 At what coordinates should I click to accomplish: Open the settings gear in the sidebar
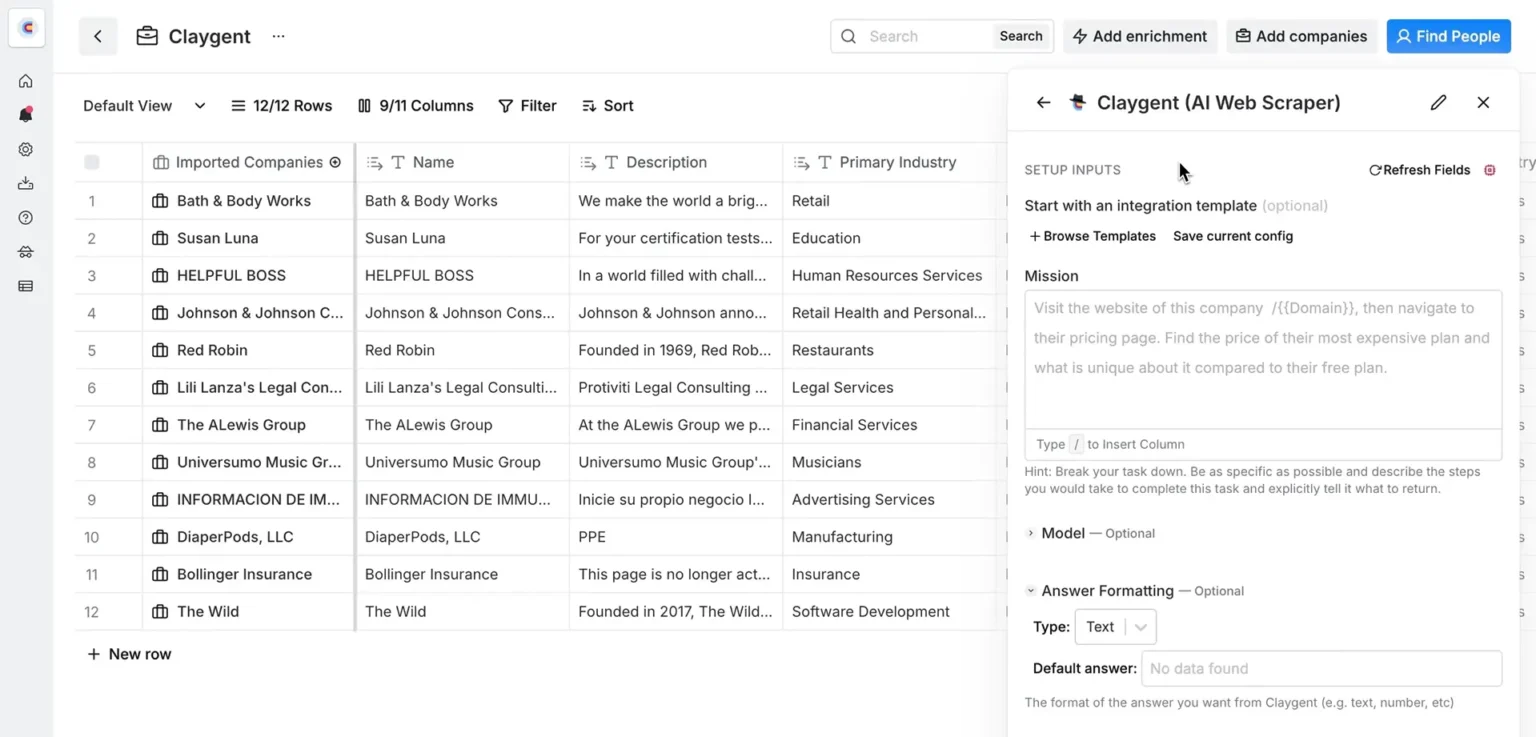[x=26, y=149]
